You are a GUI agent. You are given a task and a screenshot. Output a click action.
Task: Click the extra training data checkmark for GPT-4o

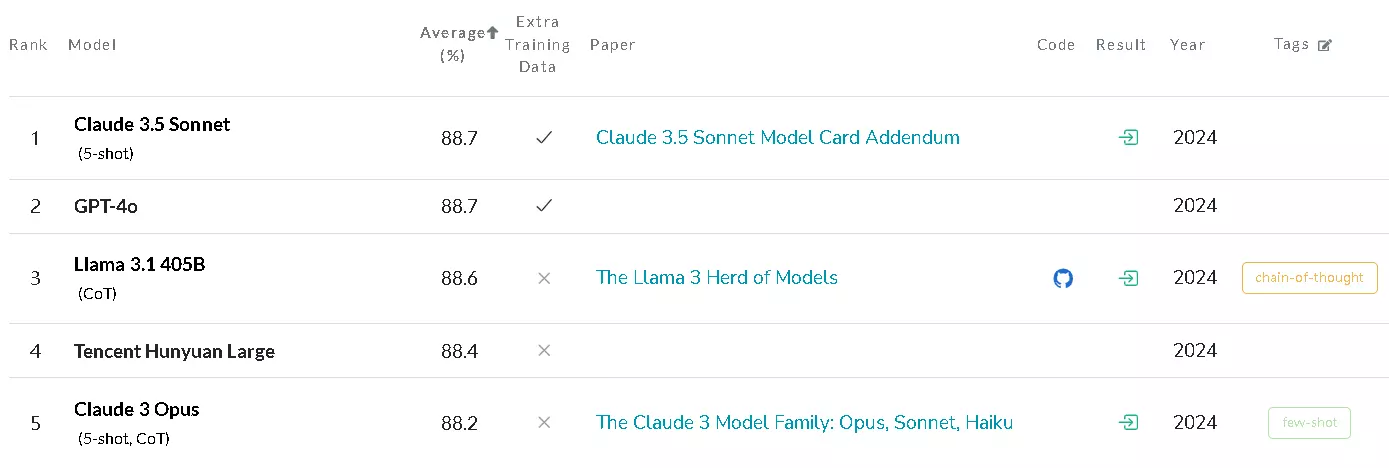point(544,206)
